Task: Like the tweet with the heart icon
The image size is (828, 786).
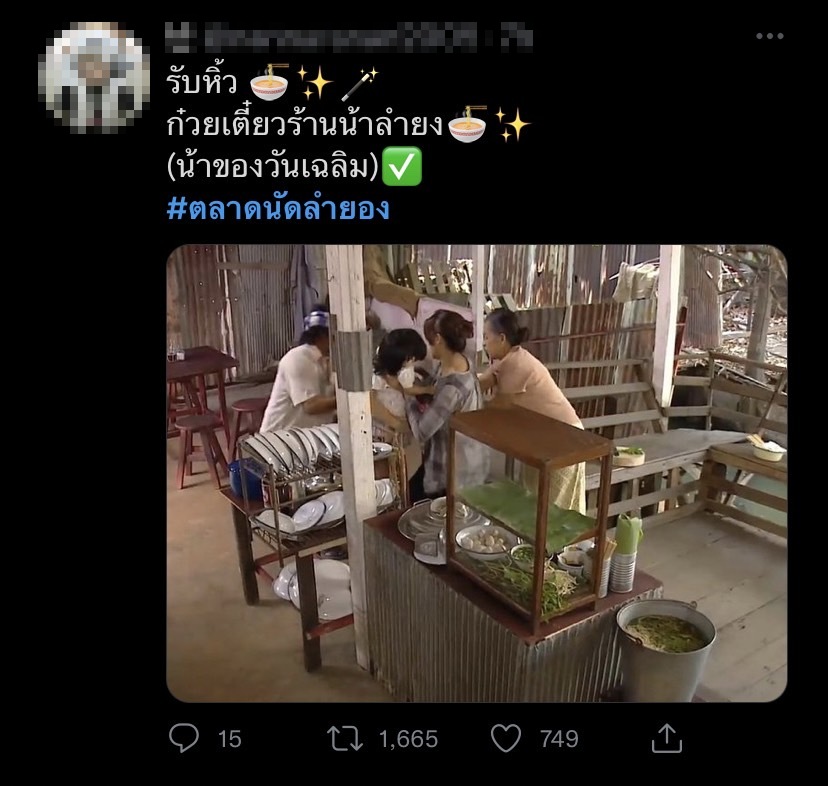Action: point(506,738)
